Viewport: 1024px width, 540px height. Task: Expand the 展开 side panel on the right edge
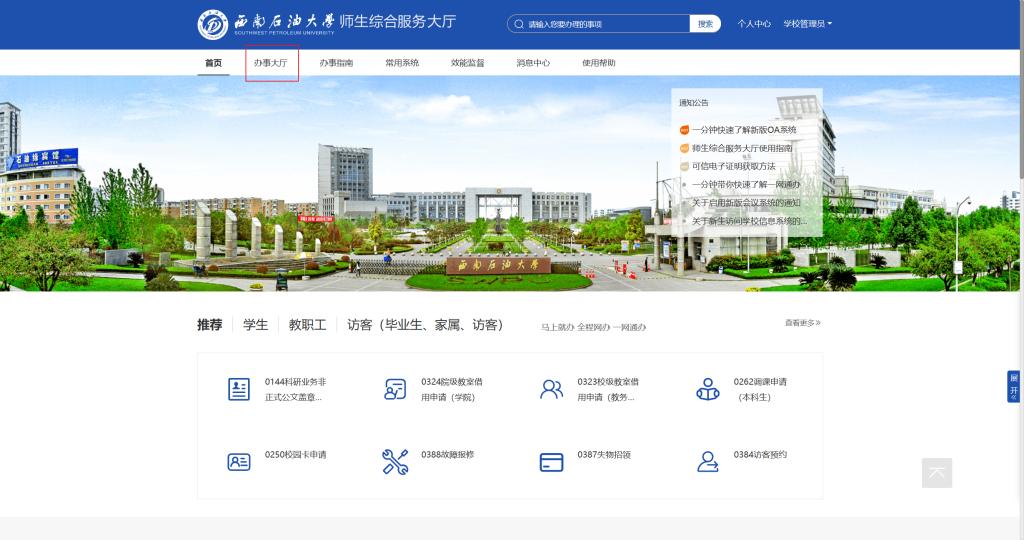point(1014,385)
